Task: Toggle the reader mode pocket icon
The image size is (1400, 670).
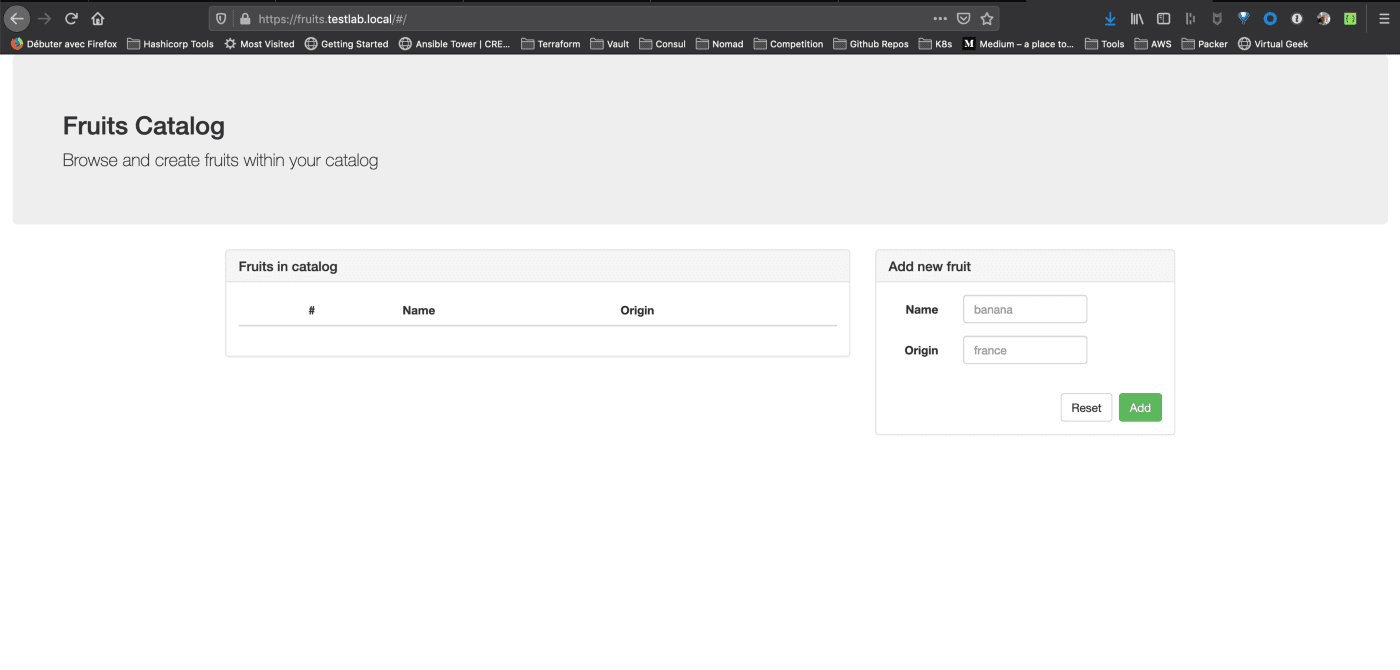Action: (962, 18)
